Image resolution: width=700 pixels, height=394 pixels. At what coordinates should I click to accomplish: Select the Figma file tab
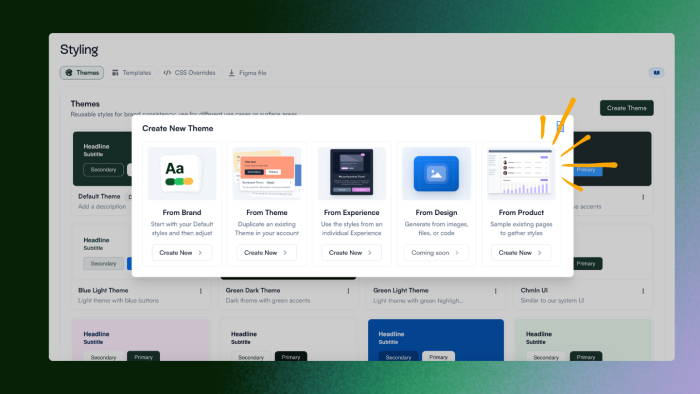tap(247, 73)
